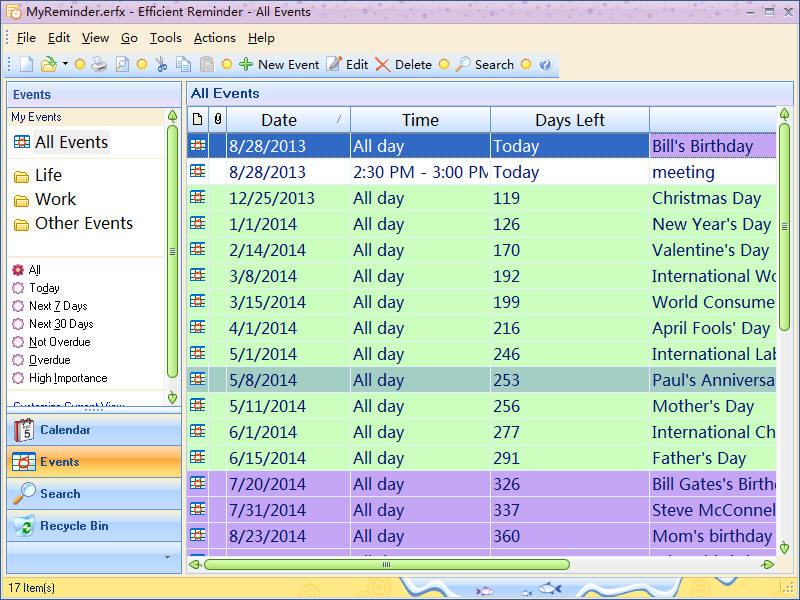
Task: Open the Tools menu
Action: (x=166, y=38)
